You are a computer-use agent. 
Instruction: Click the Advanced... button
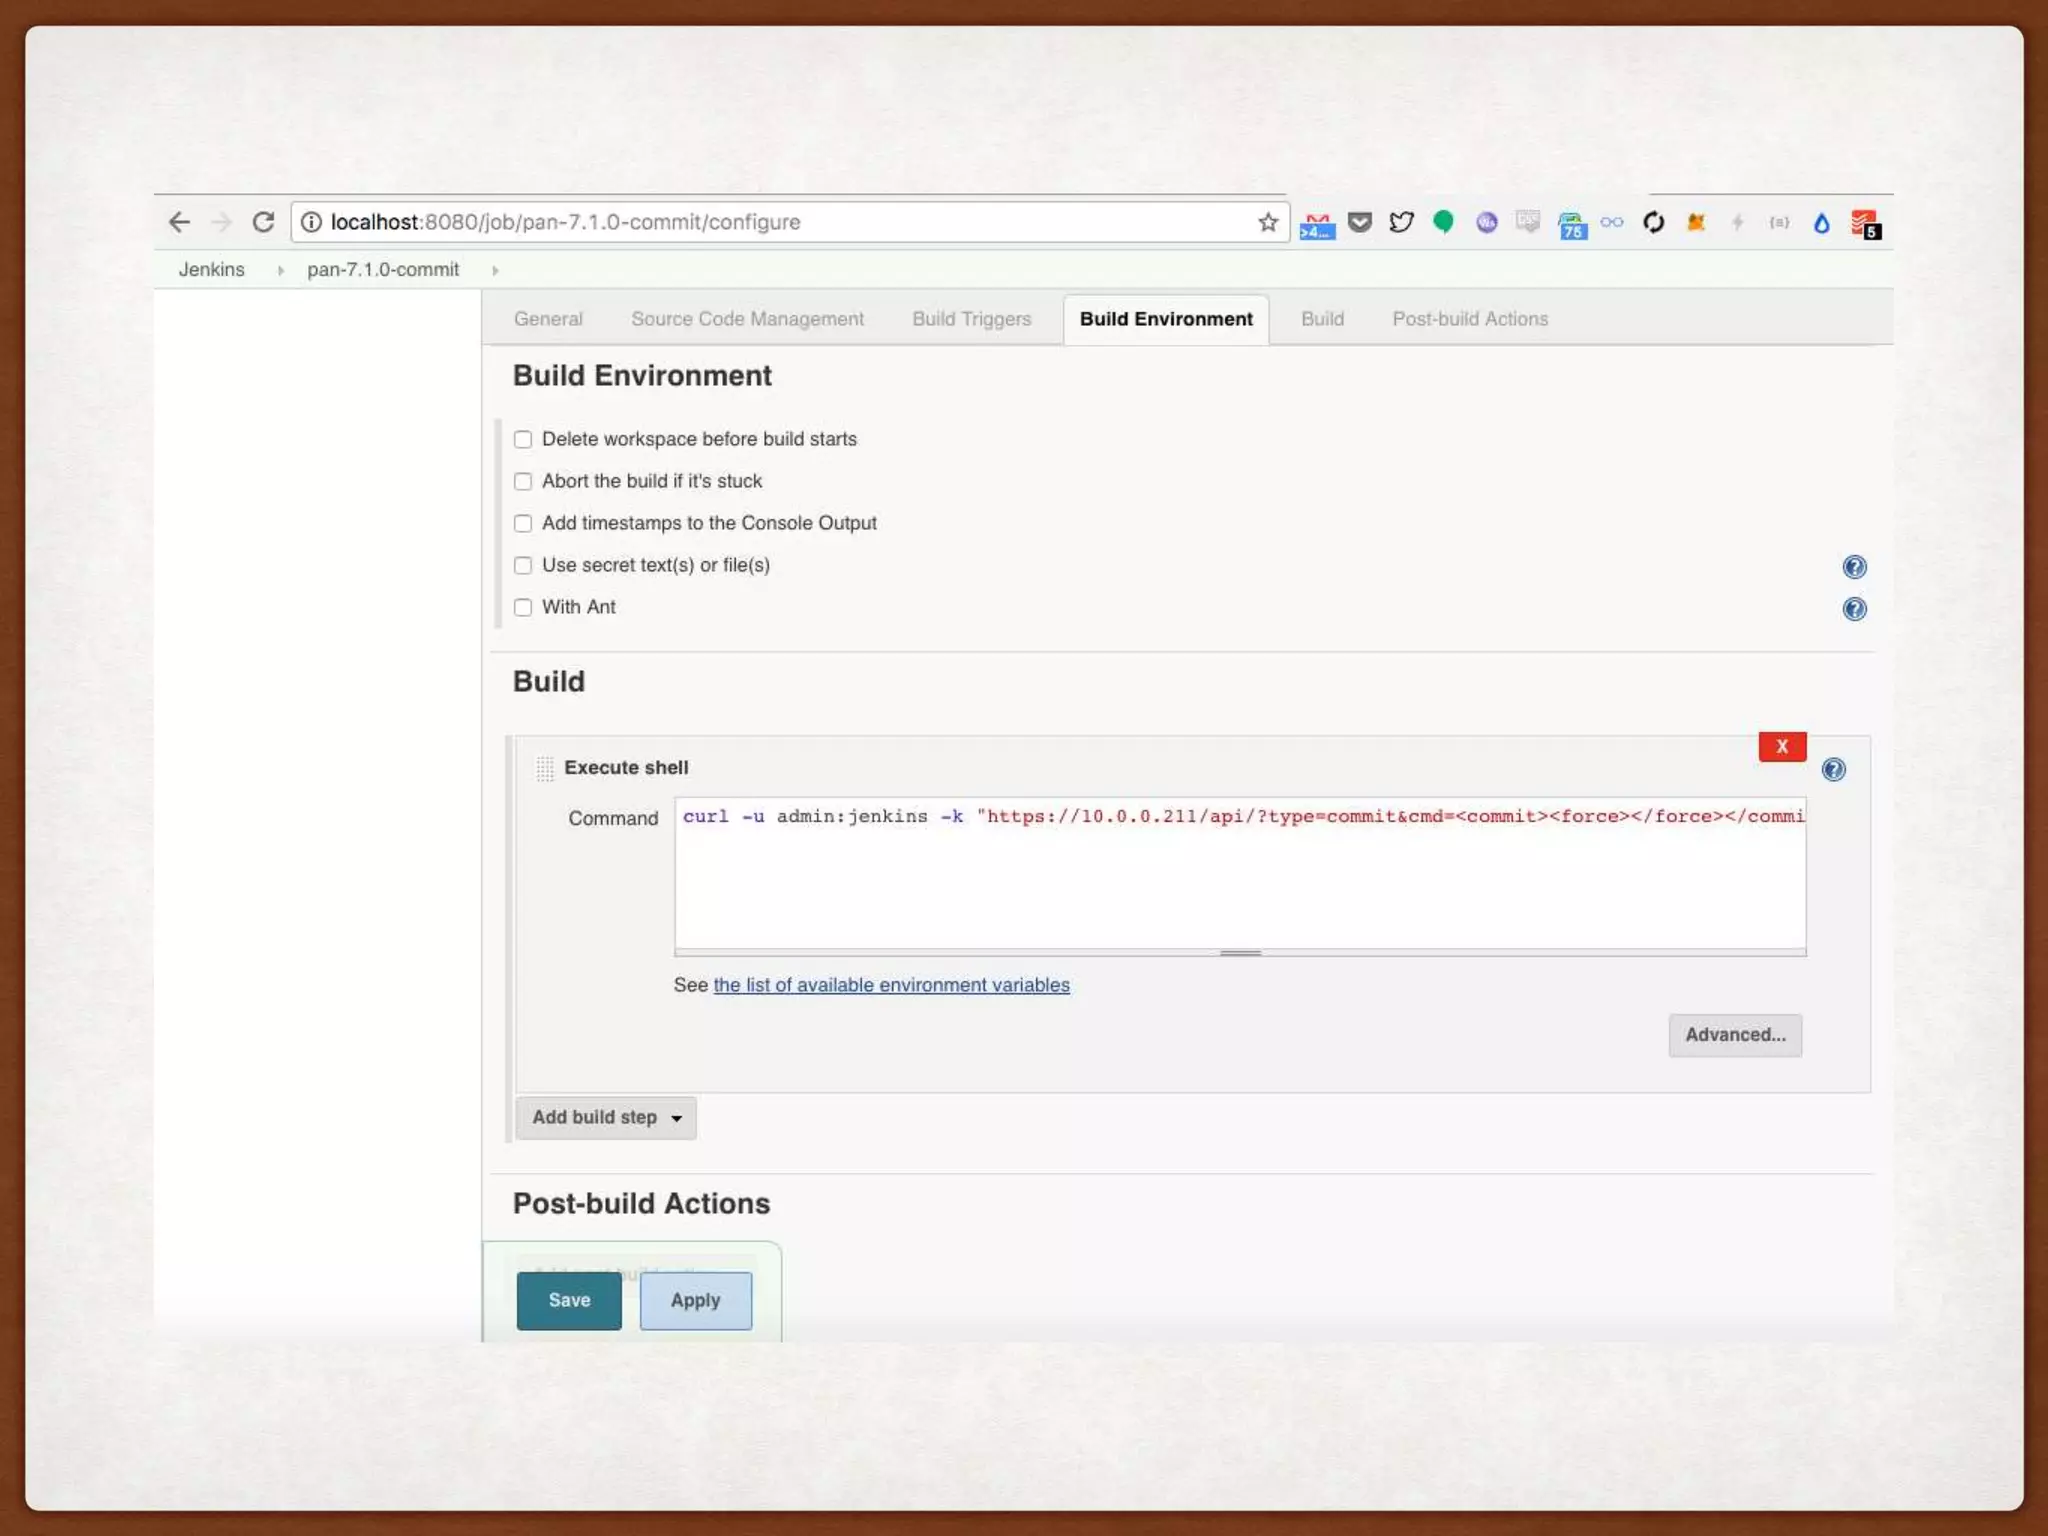(1735, 1035)
